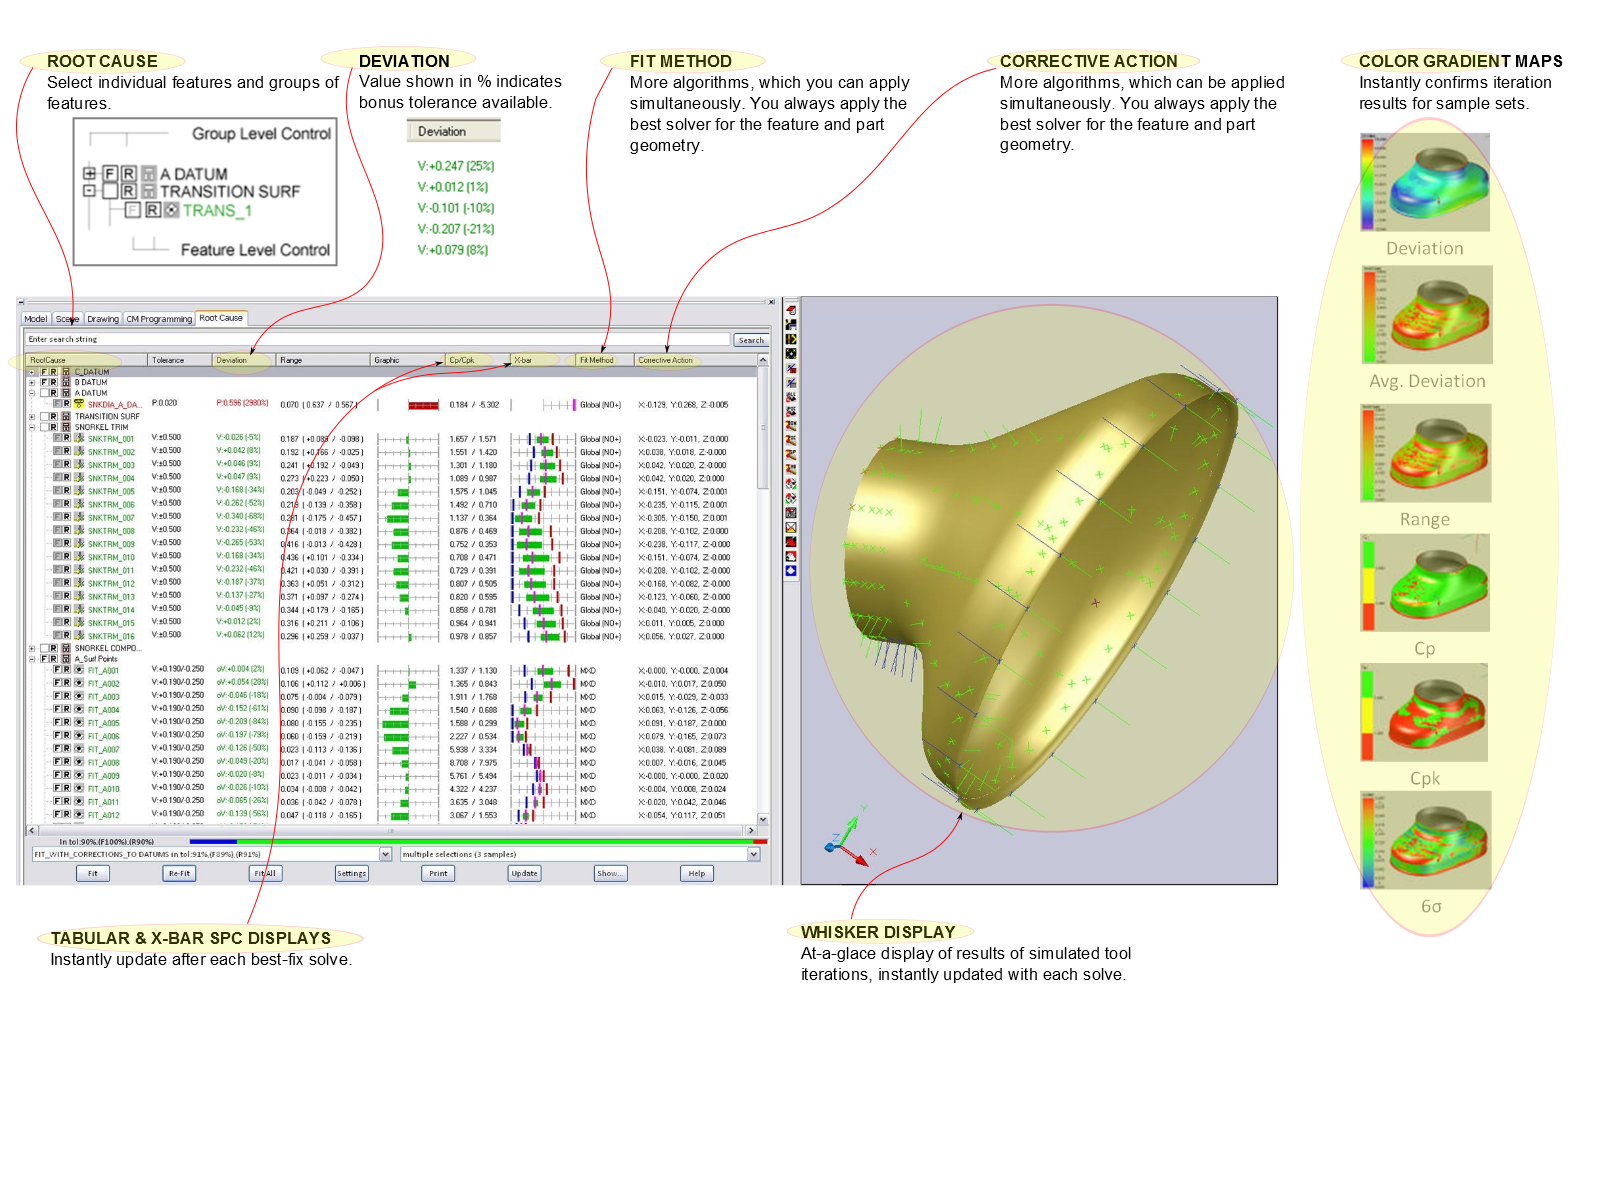Open the FIT_WITH_CORRECTIONS_TO DATUMS dropdown
Viewport: 1600px width, 1200px height.
pyautogui.click(x=385, y=855)
